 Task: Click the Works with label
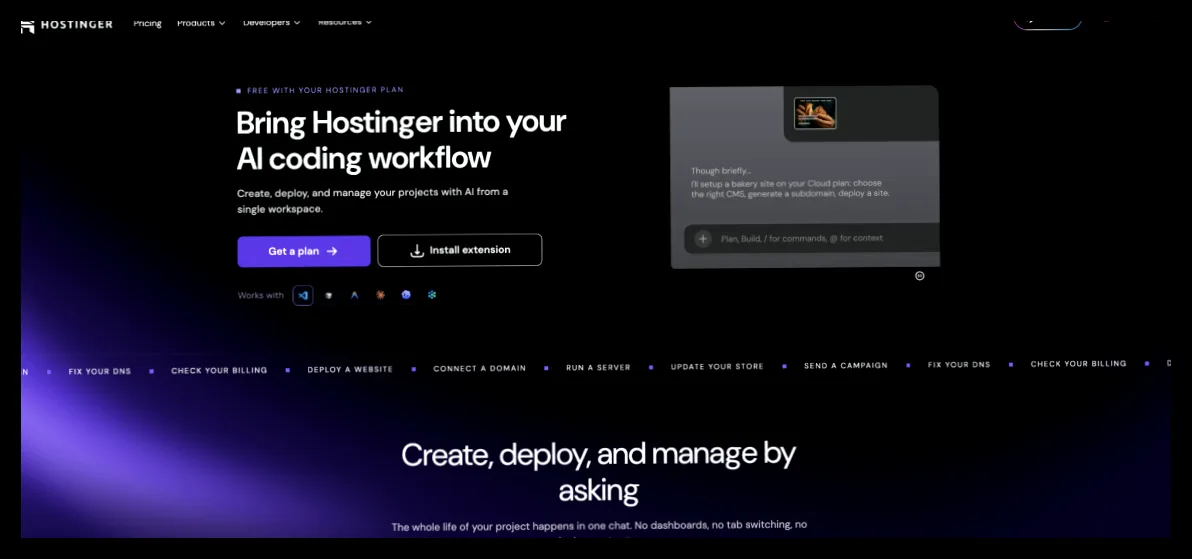pyautogui.click(x=260, y=295)
